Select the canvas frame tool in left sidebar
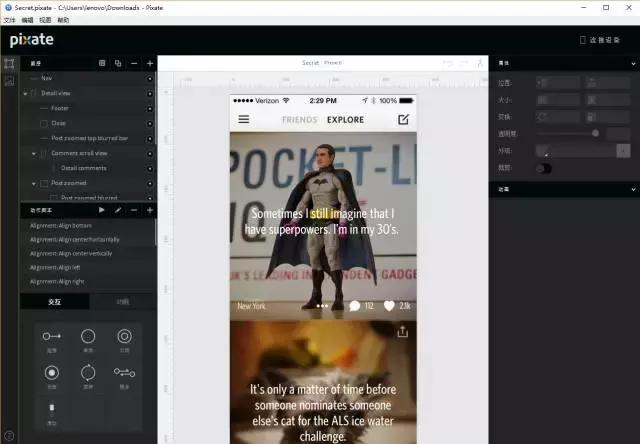 [9, 63]
